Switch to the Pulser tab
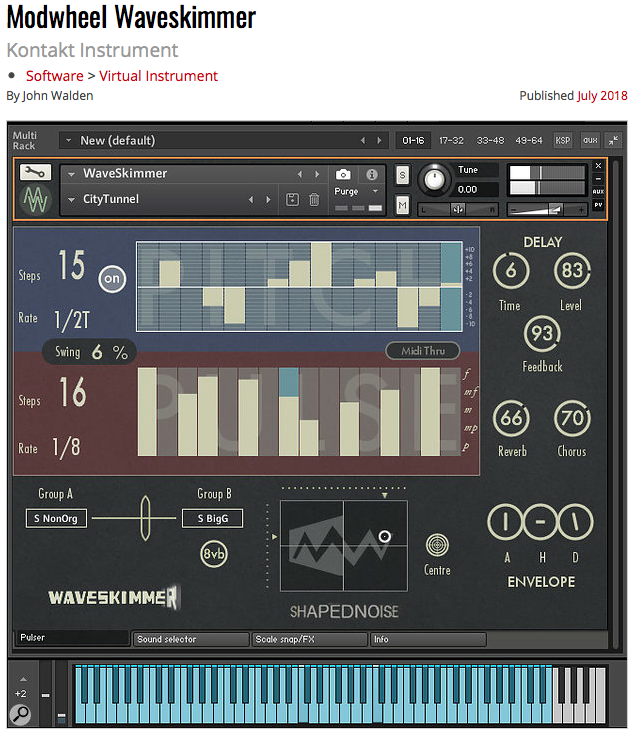Image resolution: width=635 pixels, height=740 pixels. click(x=72, y=638)
